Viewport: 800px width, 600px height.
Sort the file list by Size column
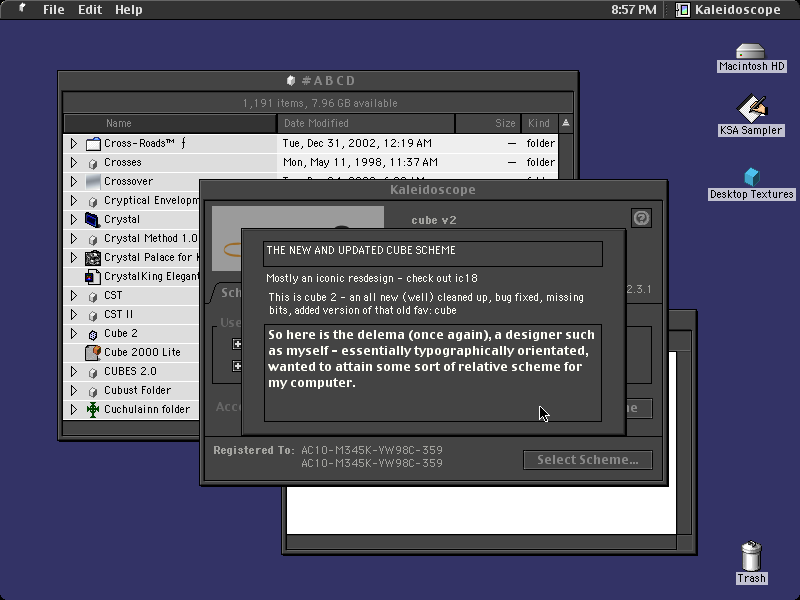[x=488, y=123]
